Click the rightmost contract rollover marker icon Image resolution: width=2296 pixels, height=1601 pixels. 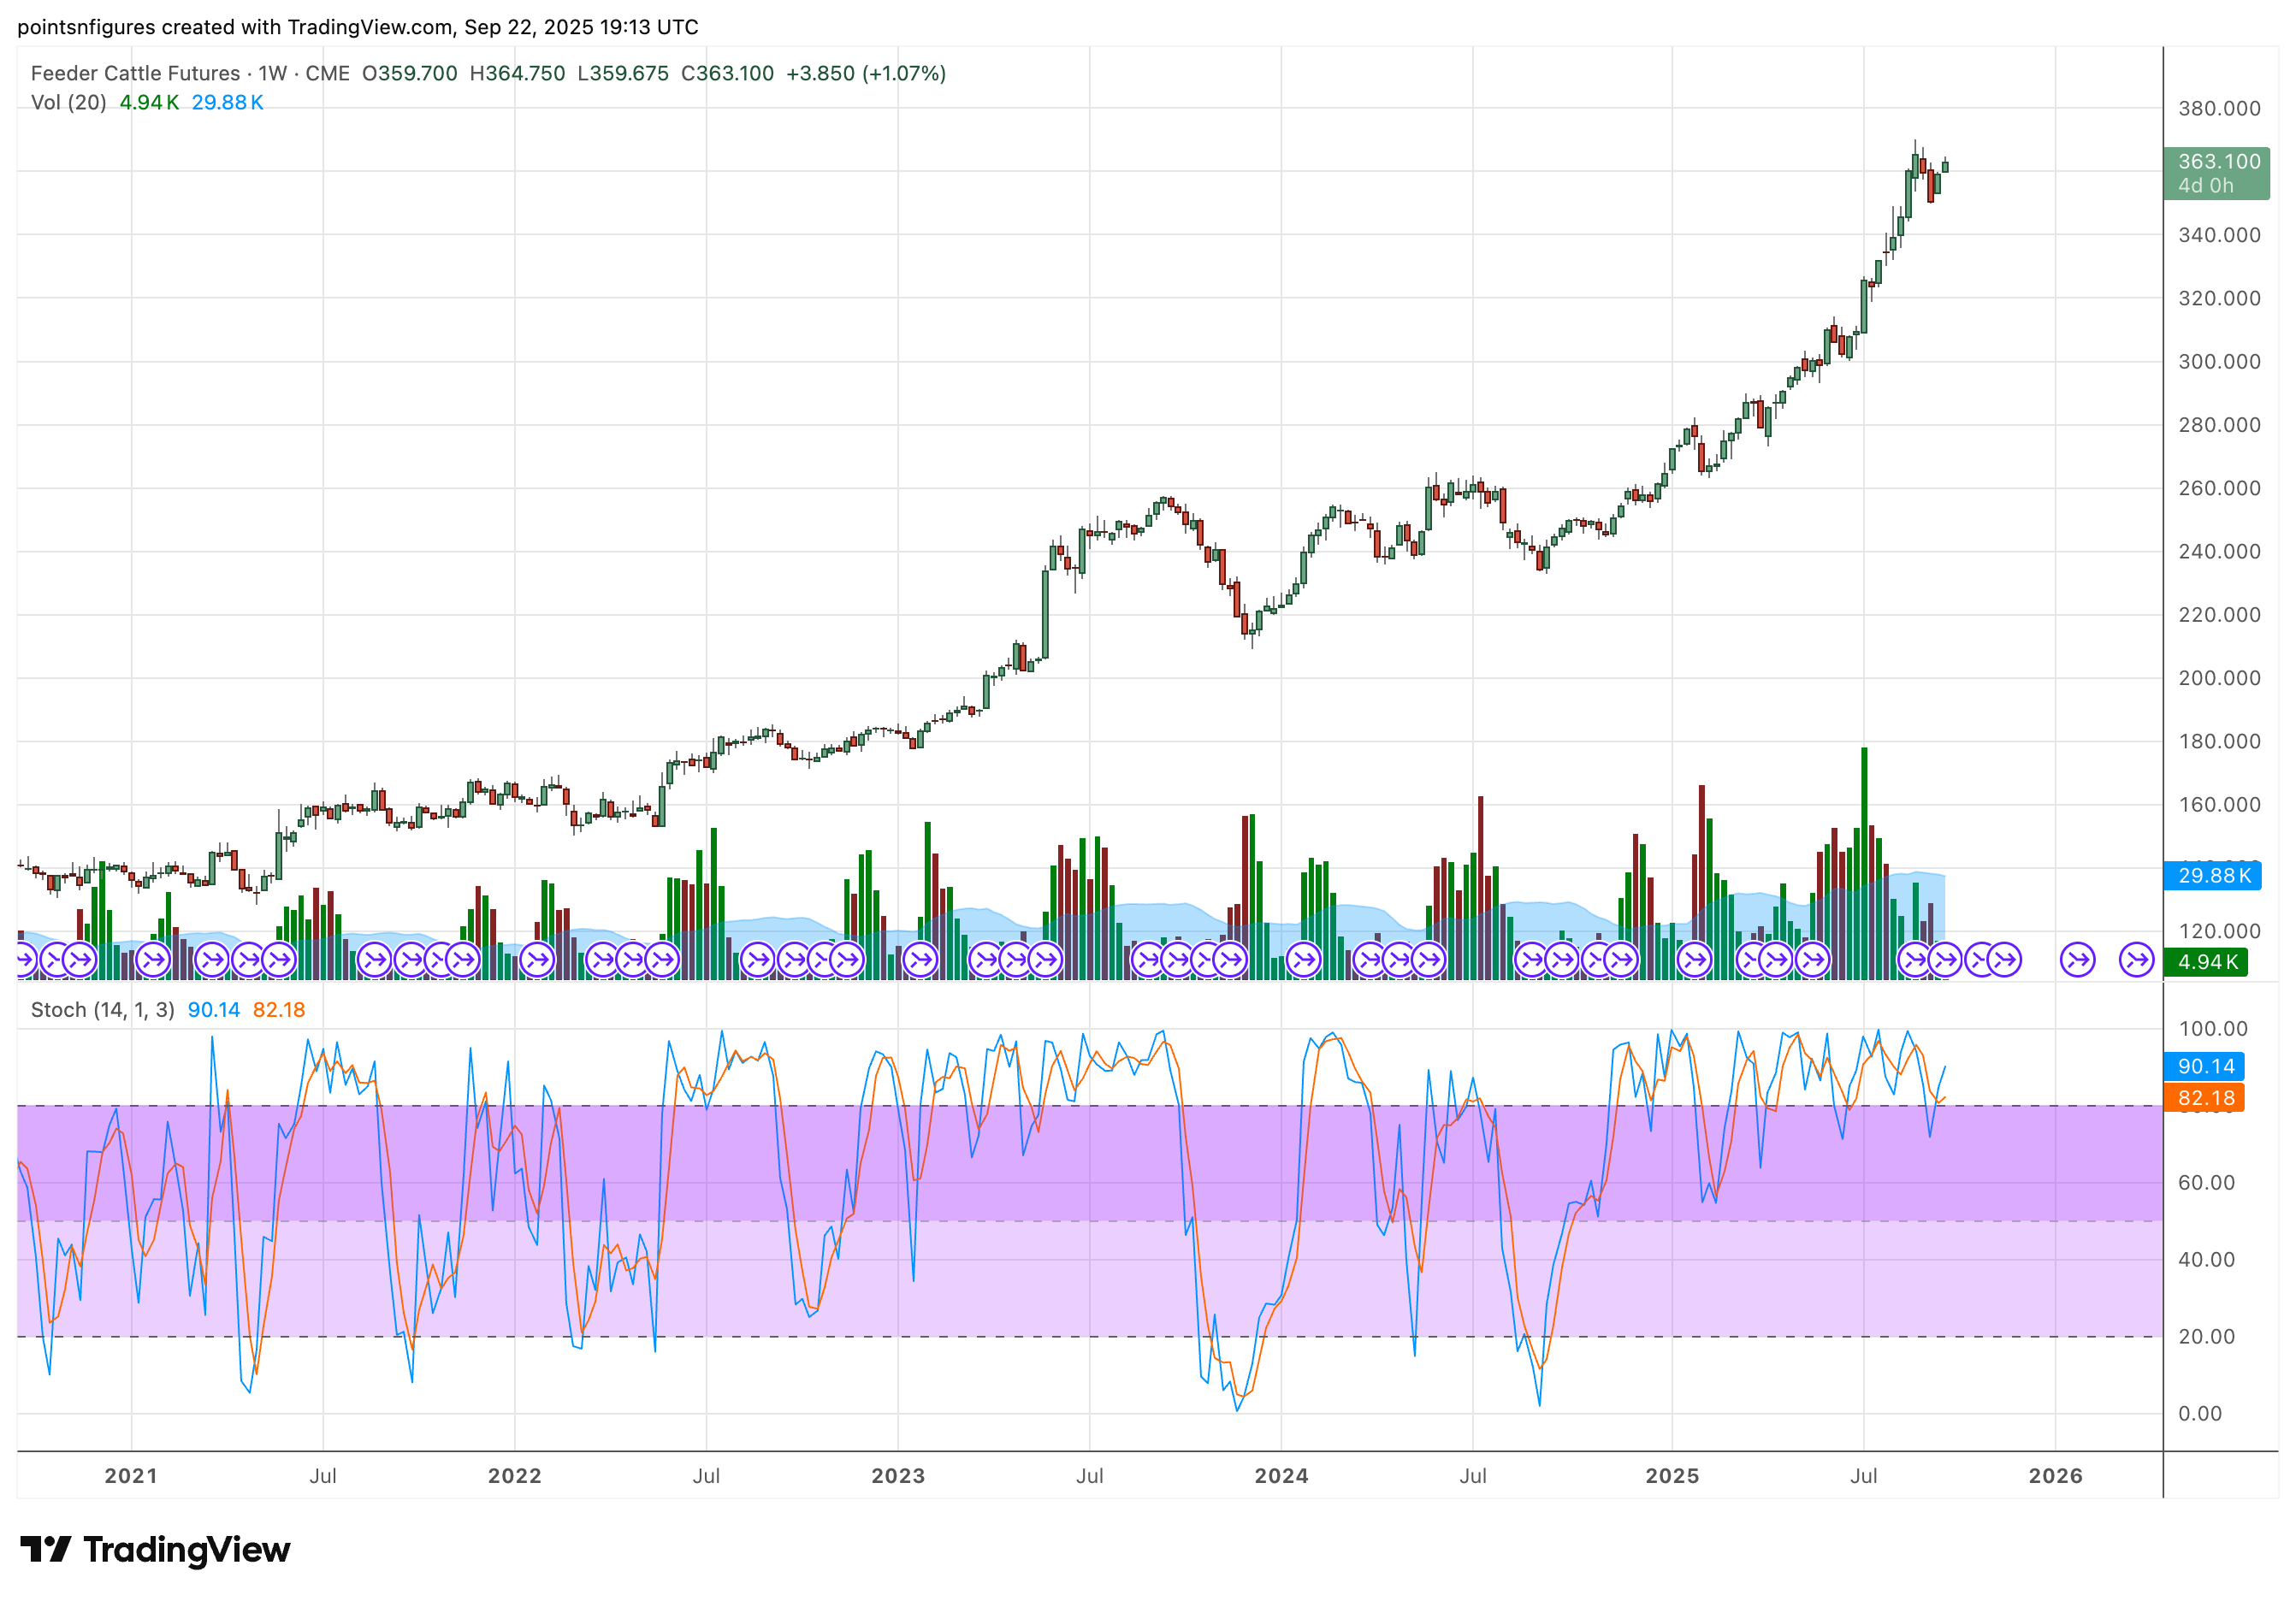[2136, 961]
